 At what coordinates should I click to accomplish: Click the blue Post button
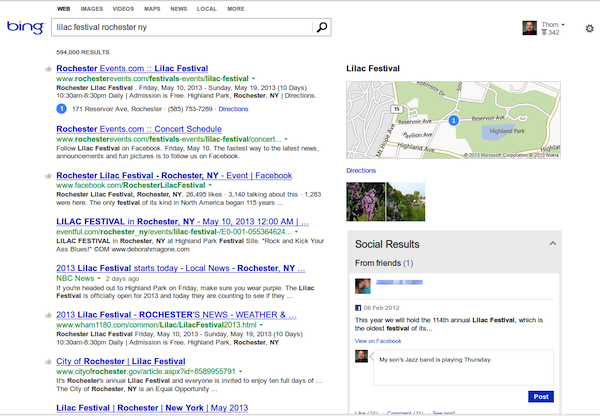[x=541, y=396]
